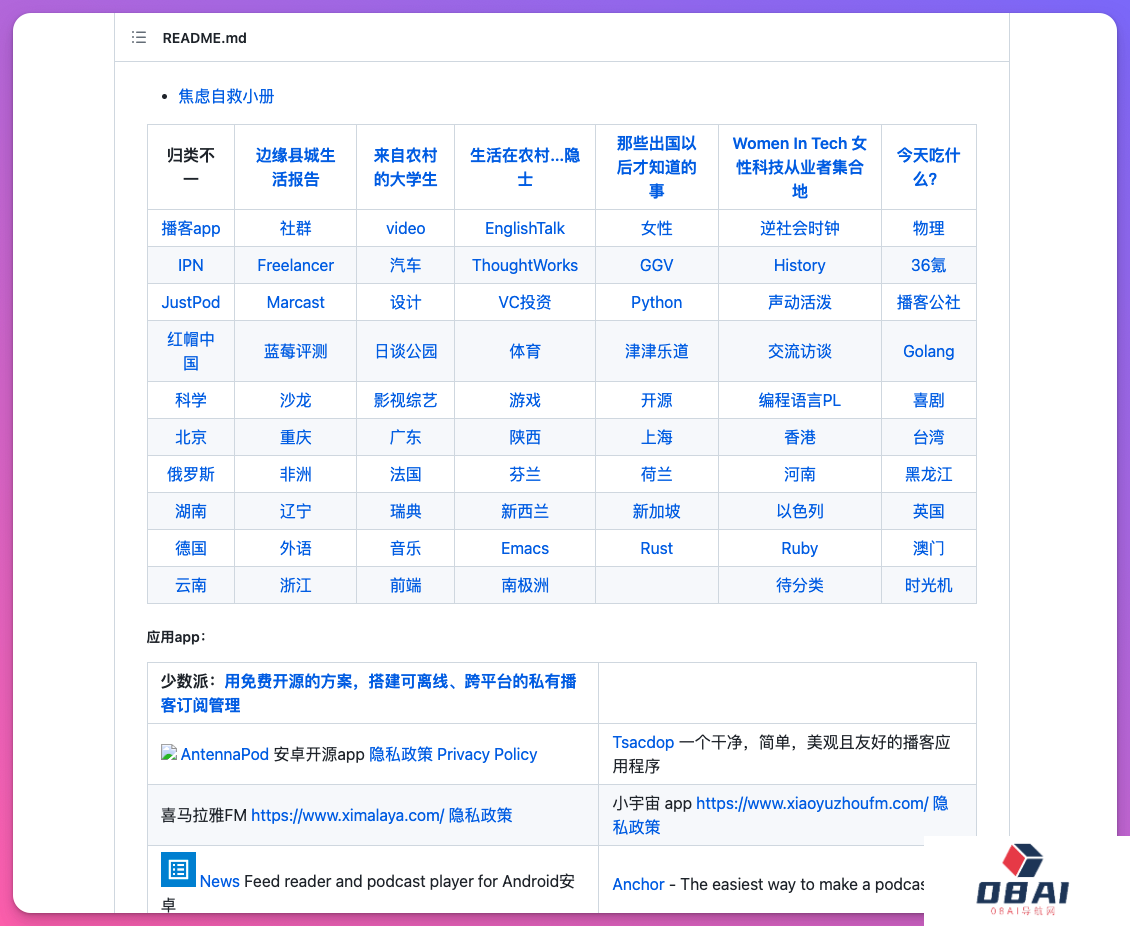The width and height of the screenshot is (1130, 926).
Task: Open AntennaPod's 隐私政策 Privacy Policy link
Action: (453, 754)
